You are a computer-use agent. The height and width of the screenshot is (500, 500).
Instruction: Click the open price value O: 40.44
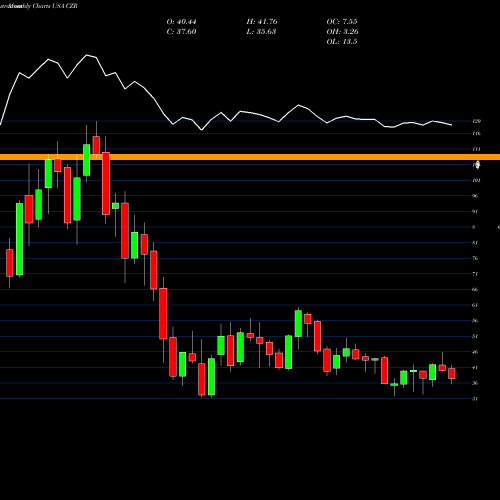pyautogui.click(x=181, y=22)
